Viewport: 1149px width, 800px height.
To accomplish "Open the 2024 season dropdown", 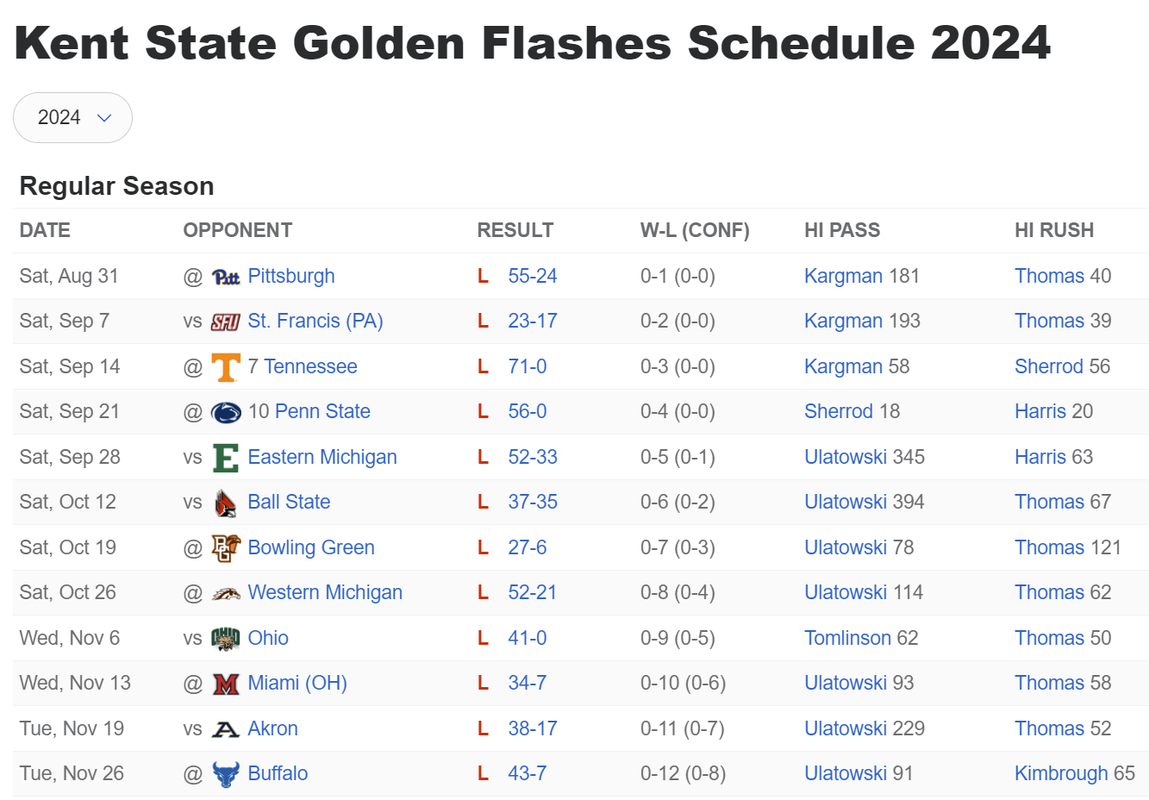I will pos(73,117).
